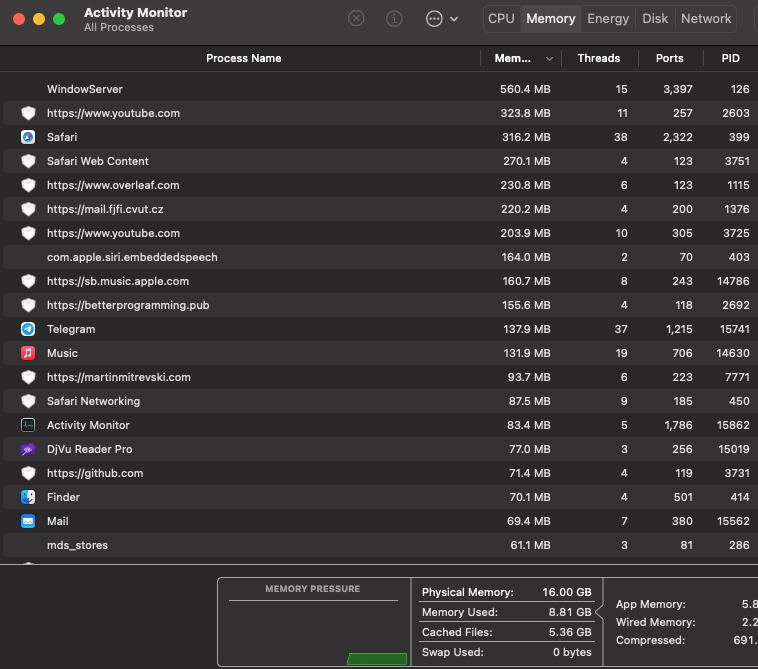Viewport: 758px width, 669px height.
Task: Click the 323.8 MB memory value
Action: point(525,113)
